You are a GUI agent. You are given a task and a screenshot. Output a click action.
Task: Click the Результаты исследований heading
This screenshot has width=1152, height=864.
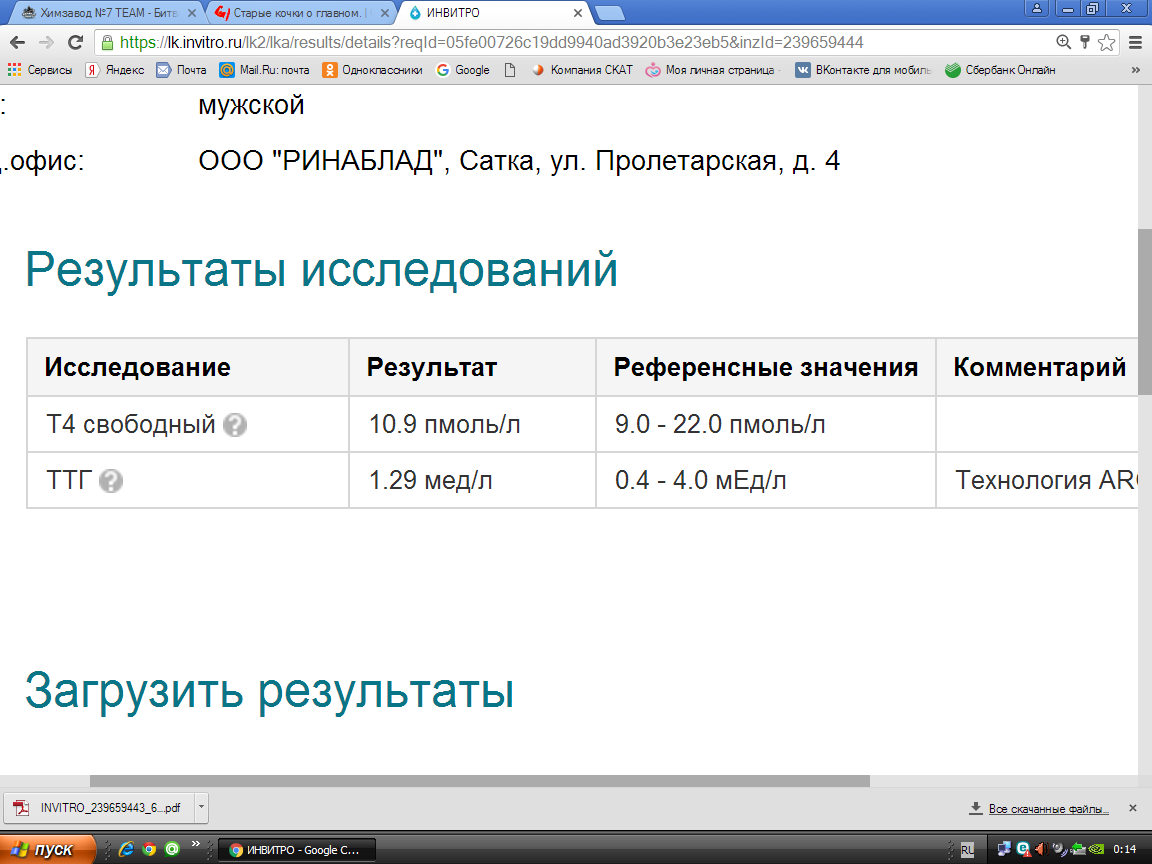click(322, 270)
